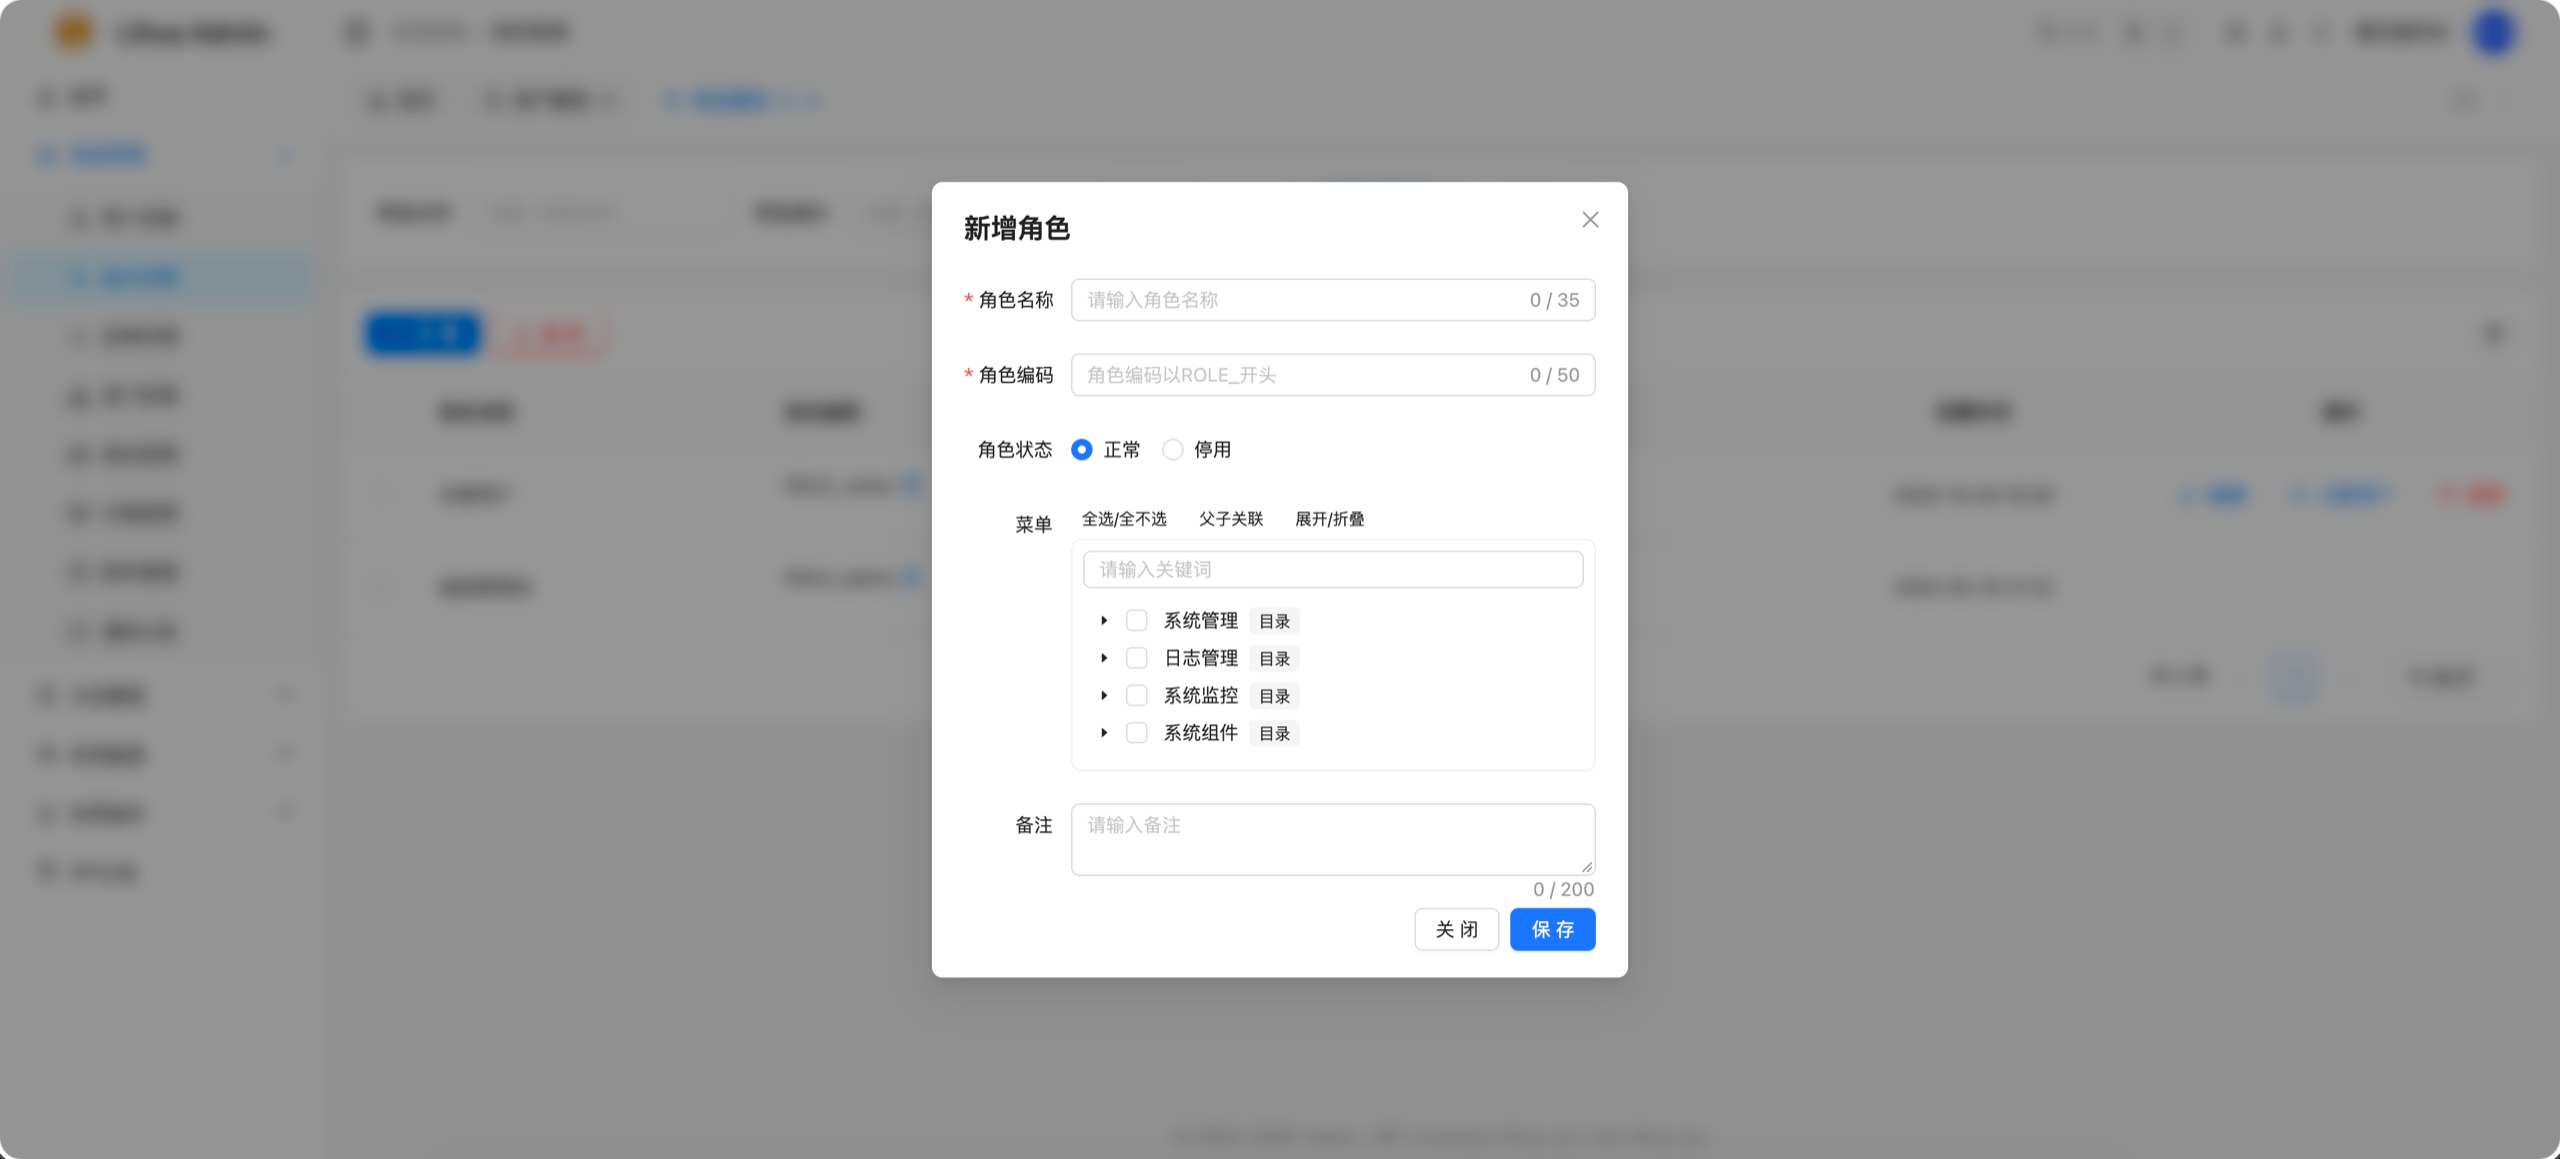Select the 停用 status radio button
The height and width of the screenshot is (1159, 2560).
point(1173,450)
